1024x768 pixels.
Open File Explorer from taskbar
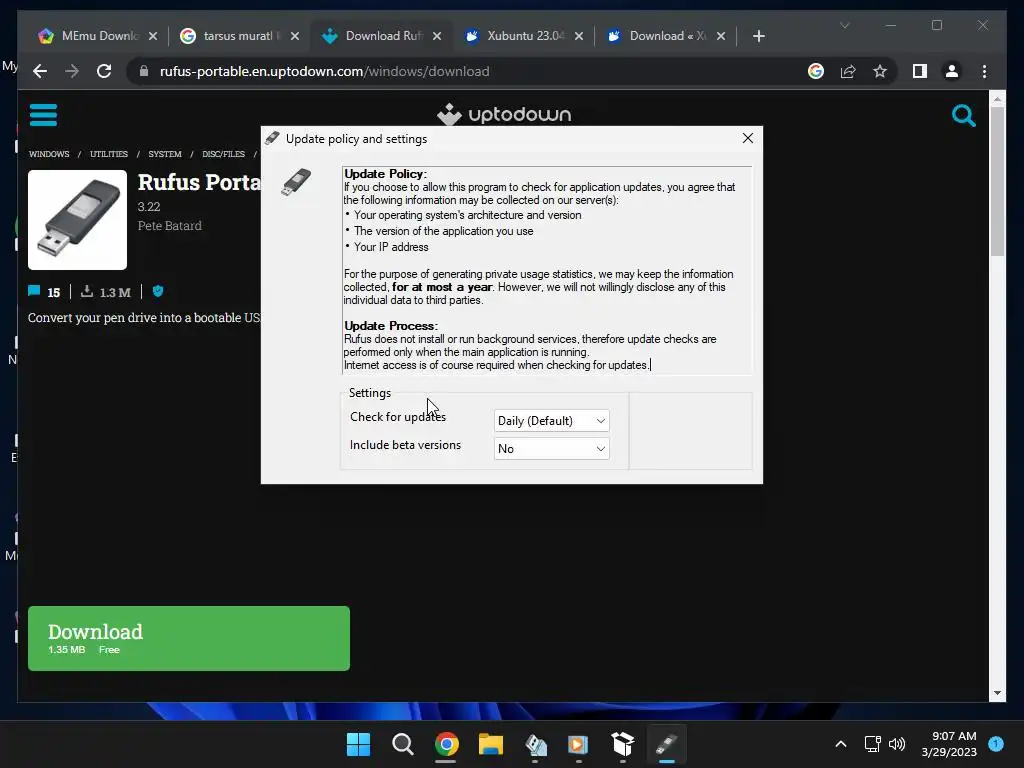[490, 744]
